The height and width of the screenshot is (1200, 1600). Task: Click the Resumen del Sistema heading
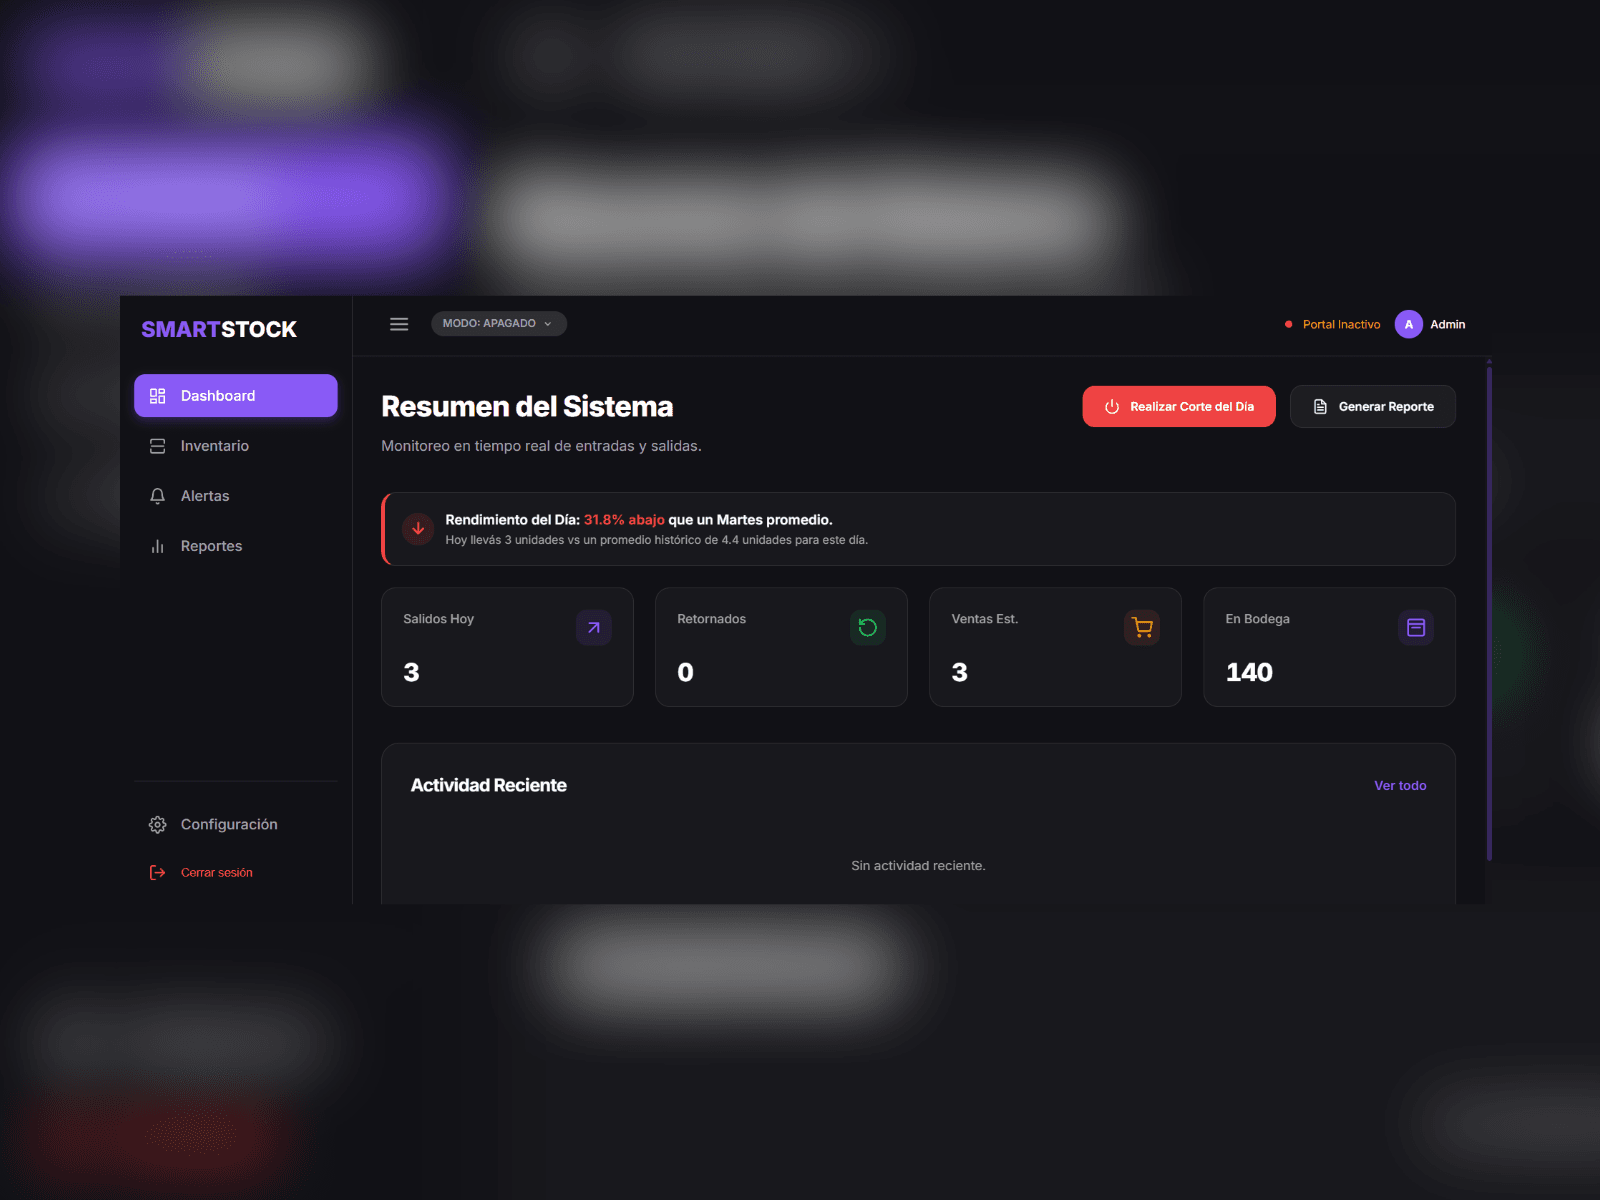click(x=527, y=407)
